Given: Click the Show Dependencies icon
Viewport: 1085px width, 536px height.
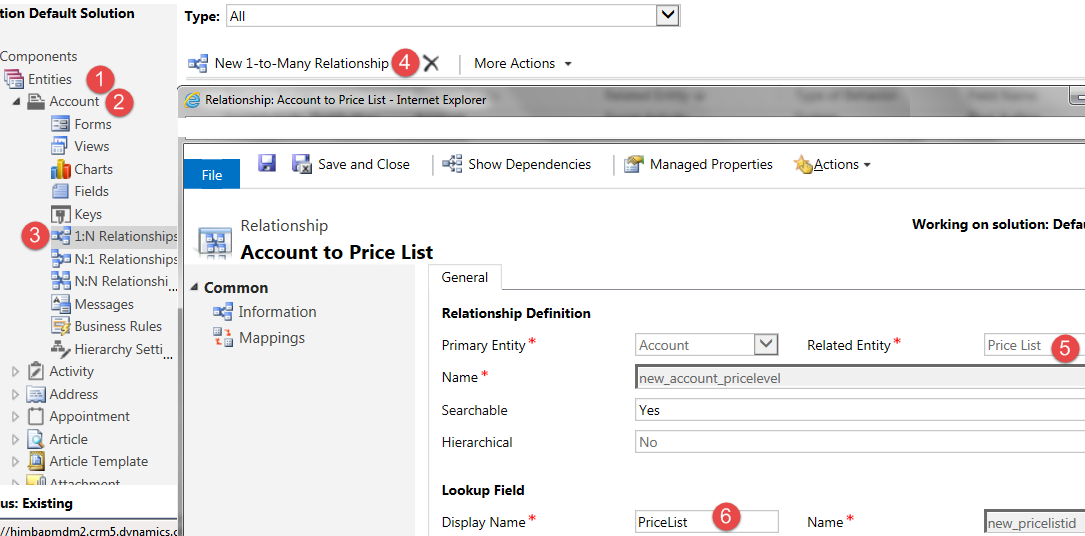Looking at the screenshot, I should [452, 164].
